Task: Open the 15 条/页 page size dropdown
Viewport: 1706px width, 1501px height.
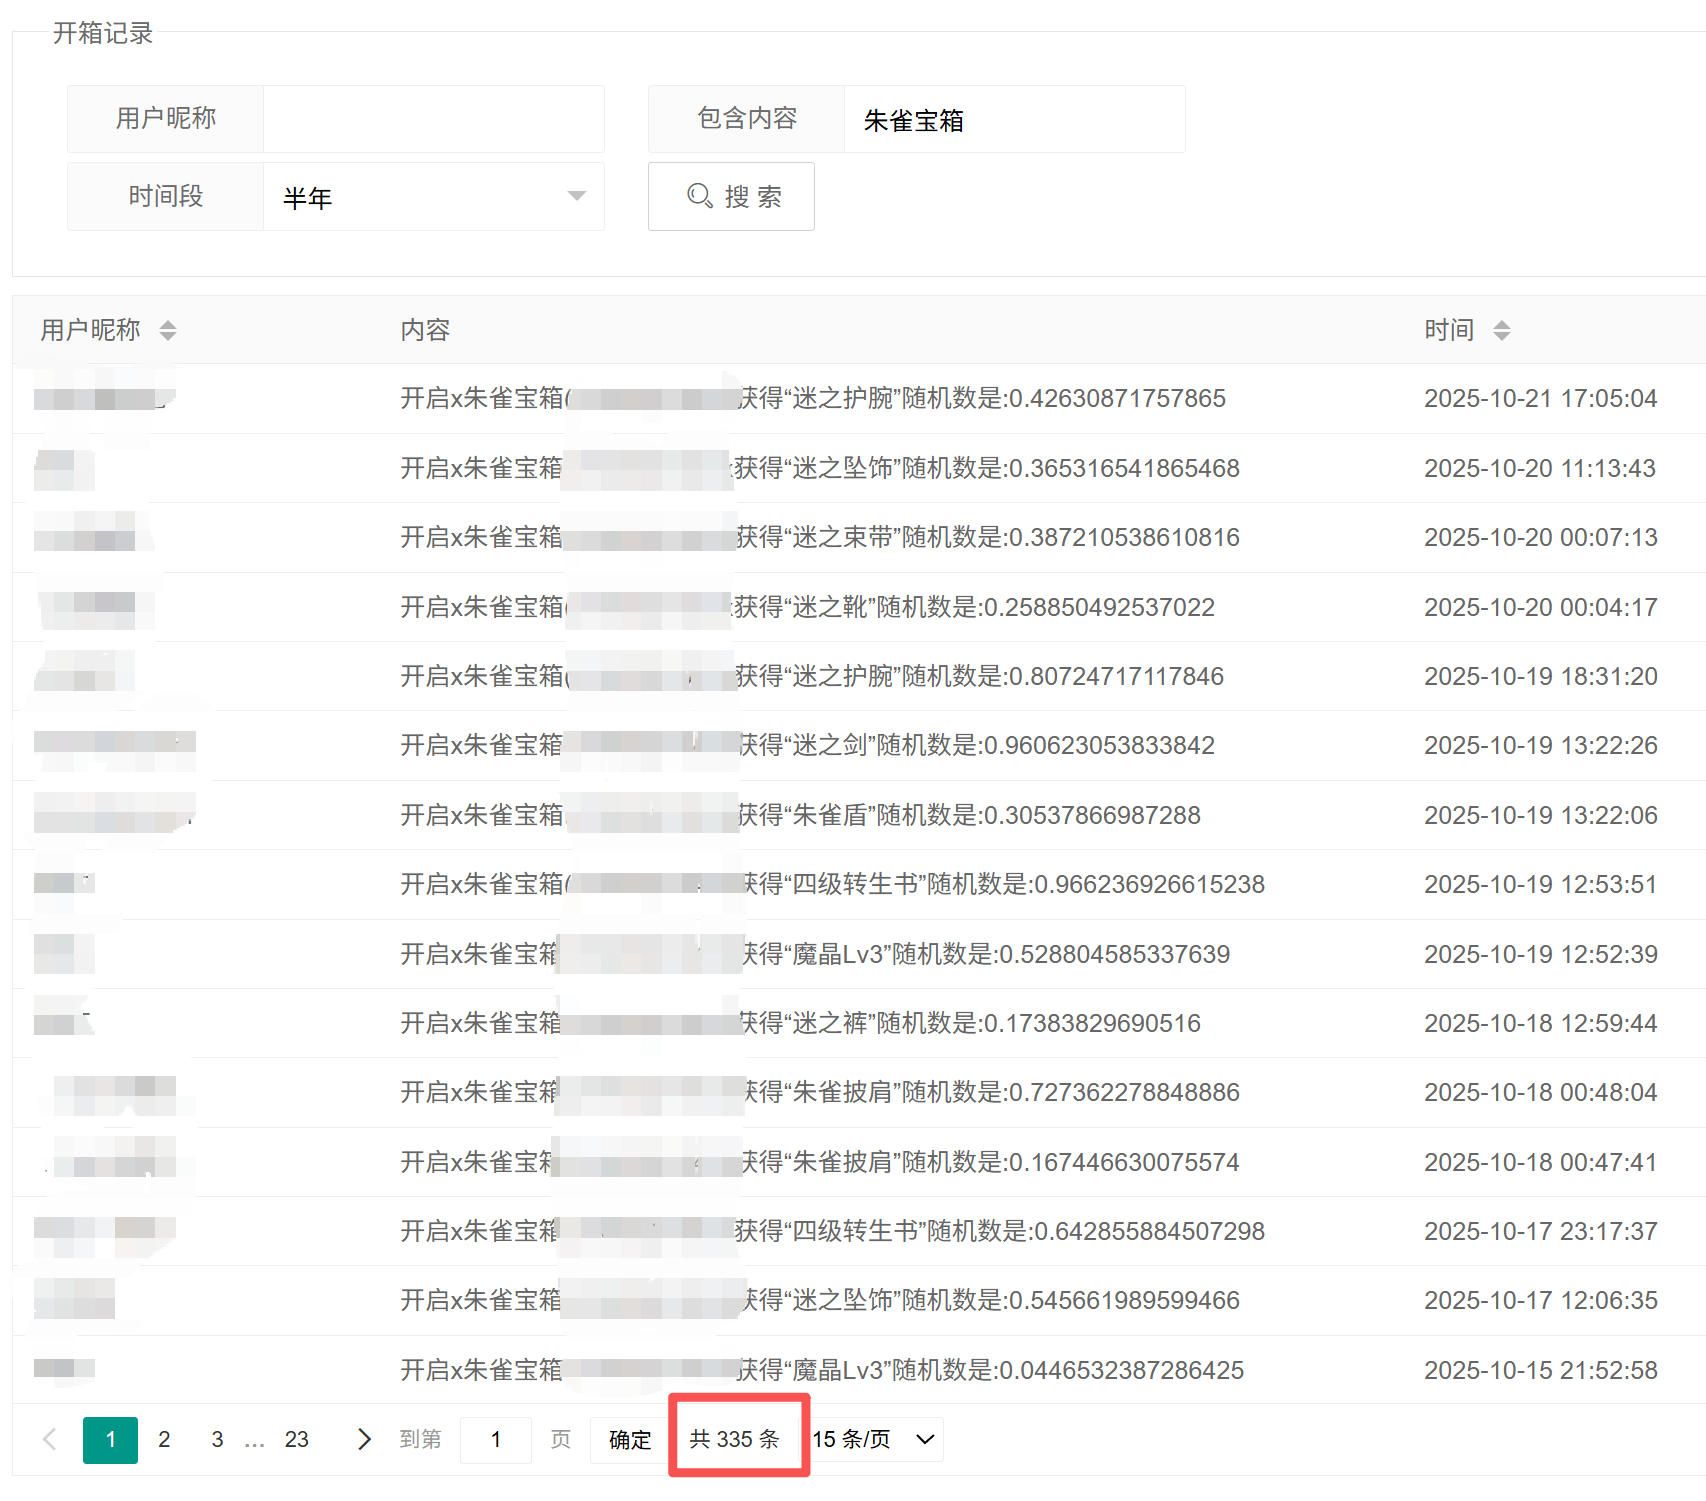Action: pos(874,1439)
